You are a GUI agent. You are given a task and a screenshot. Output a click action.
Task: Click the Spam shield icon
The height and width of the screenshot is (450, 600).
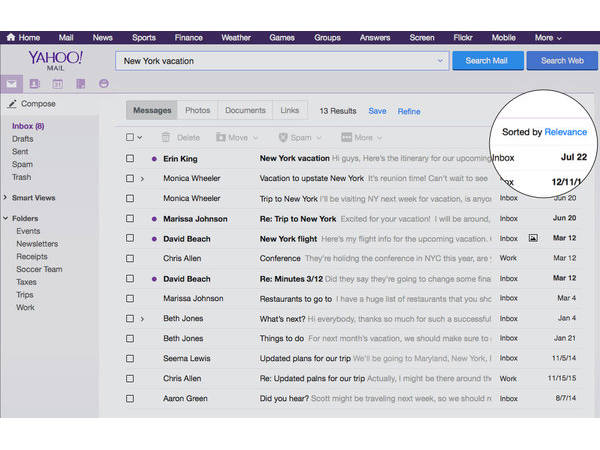pyautogui.click(x=283, y=137)
